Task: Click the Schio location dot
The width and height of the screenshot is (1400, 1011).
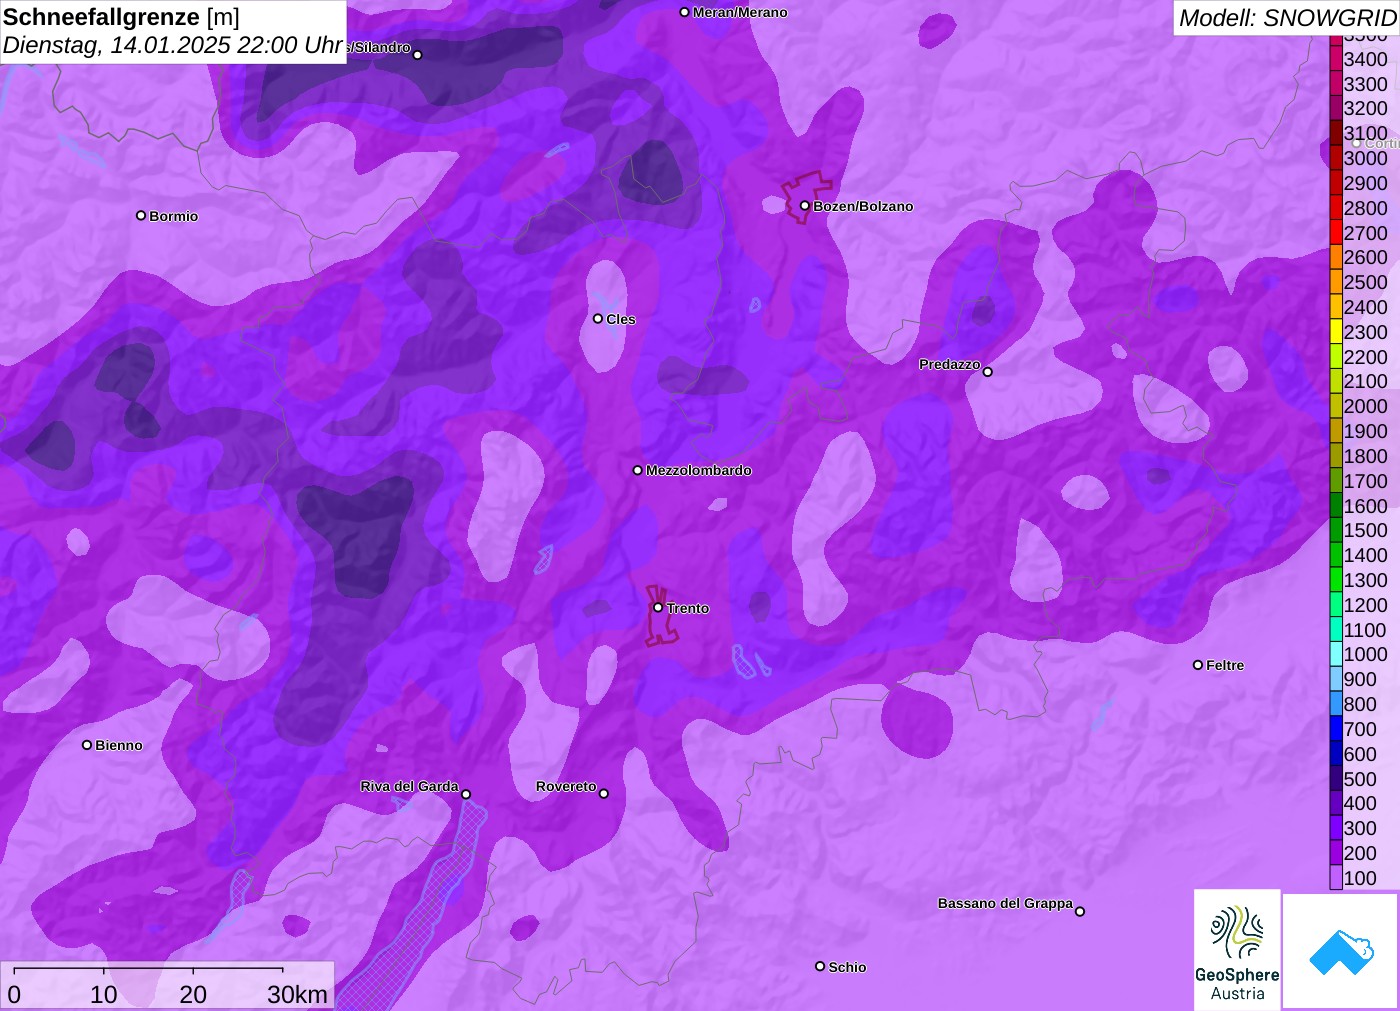Action: pyautogui.click(x=820, y=966)
